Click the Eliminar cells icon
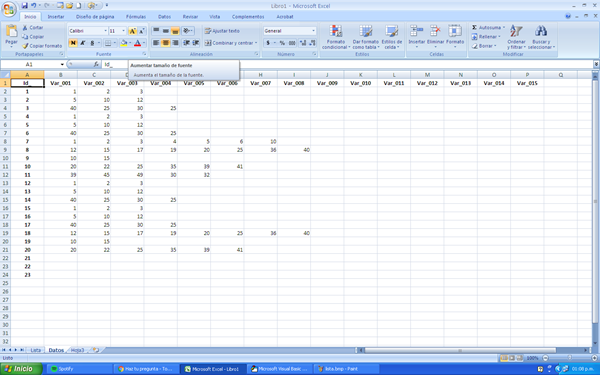 (435, 31)
